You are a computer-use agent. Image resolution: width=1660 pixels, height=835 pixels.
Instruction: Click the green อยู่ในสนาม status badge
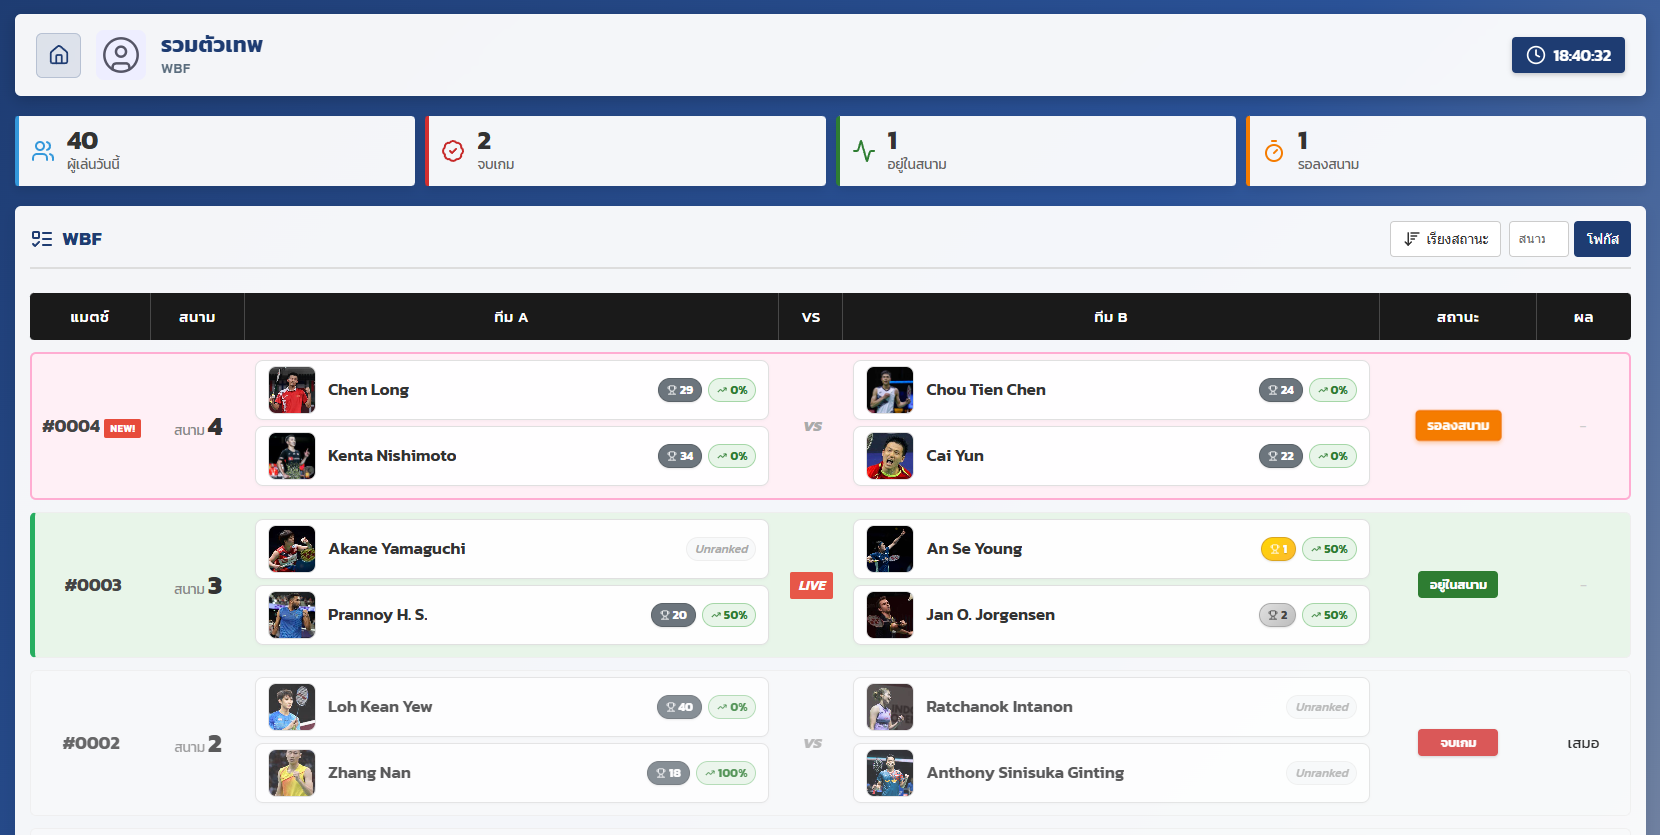[x=1457, y=585]
